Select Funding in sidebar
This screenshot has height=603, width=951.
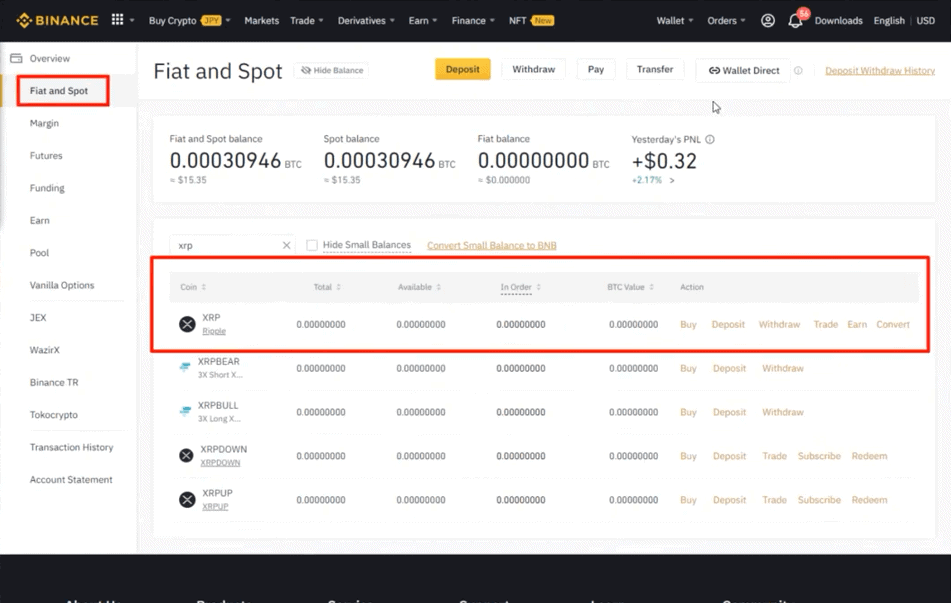47,188
